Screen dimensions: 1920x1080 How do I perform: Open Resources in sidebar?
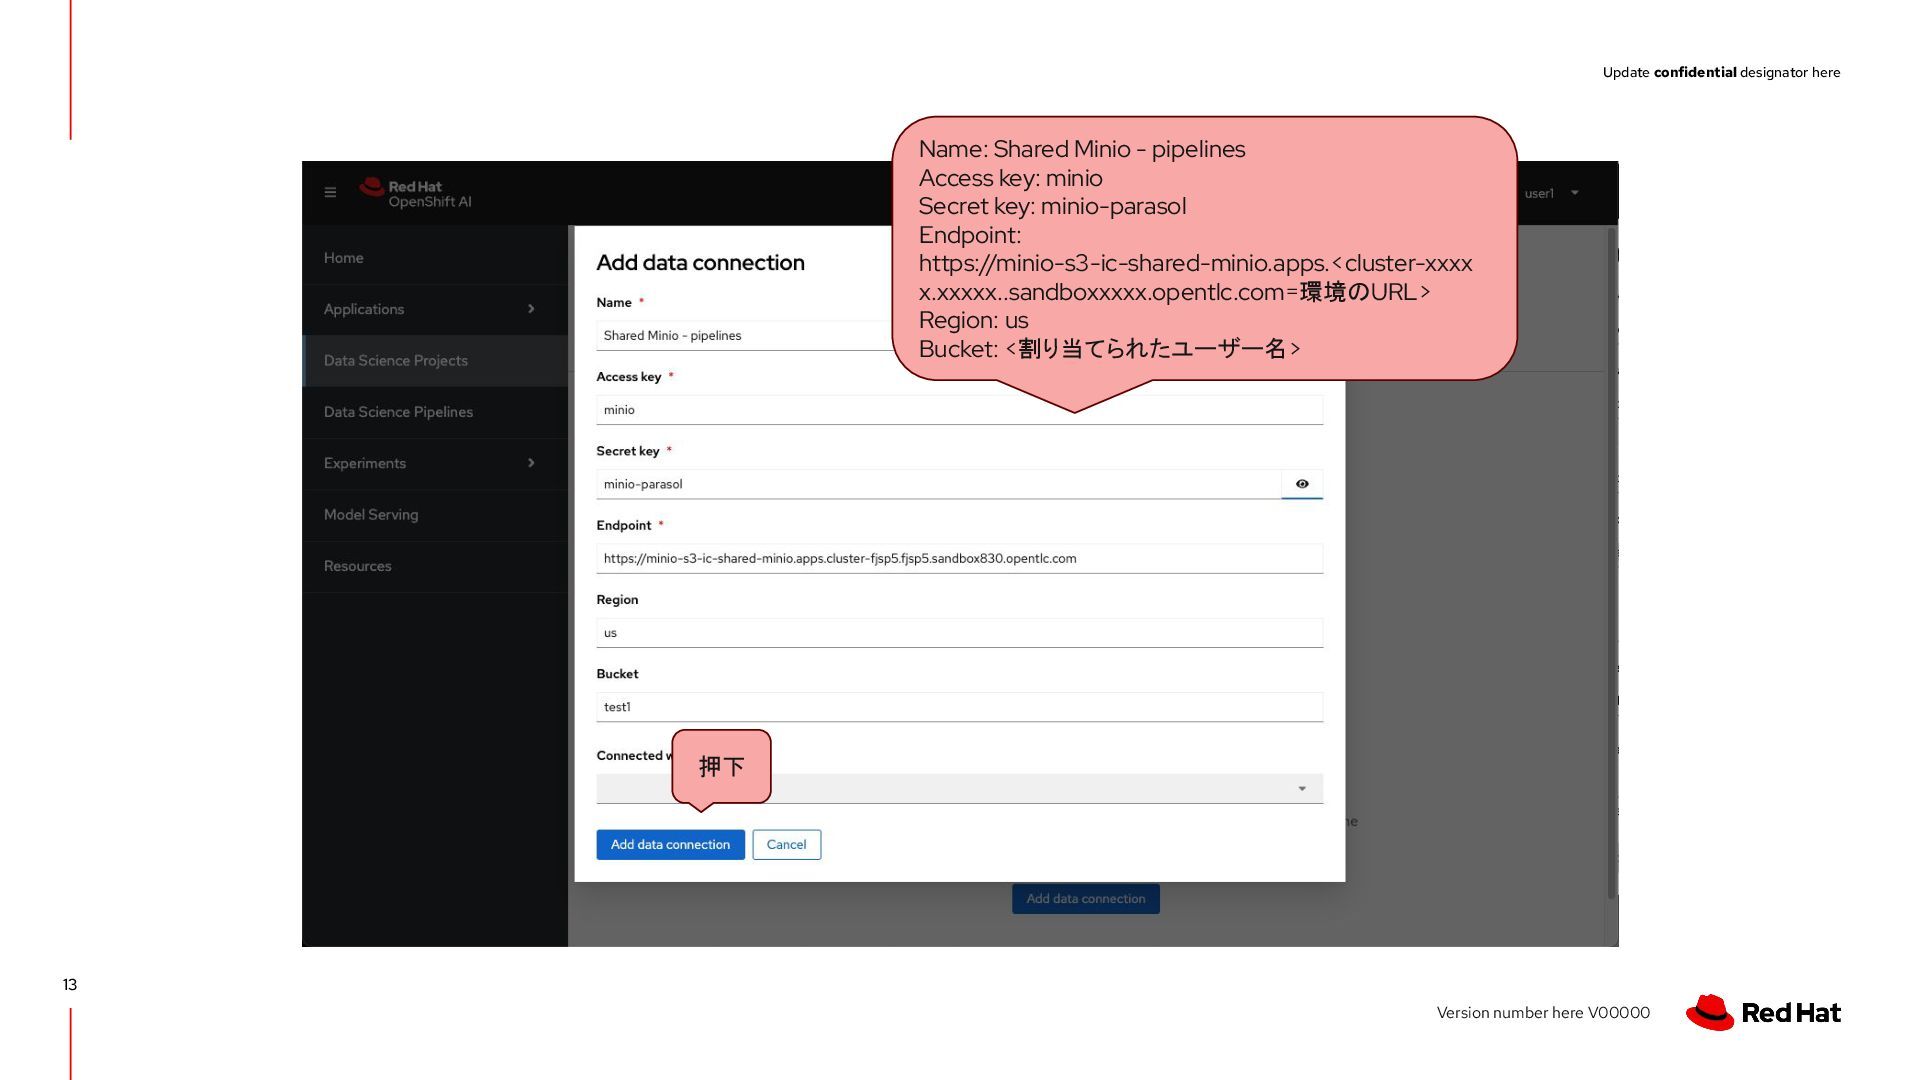435,566
